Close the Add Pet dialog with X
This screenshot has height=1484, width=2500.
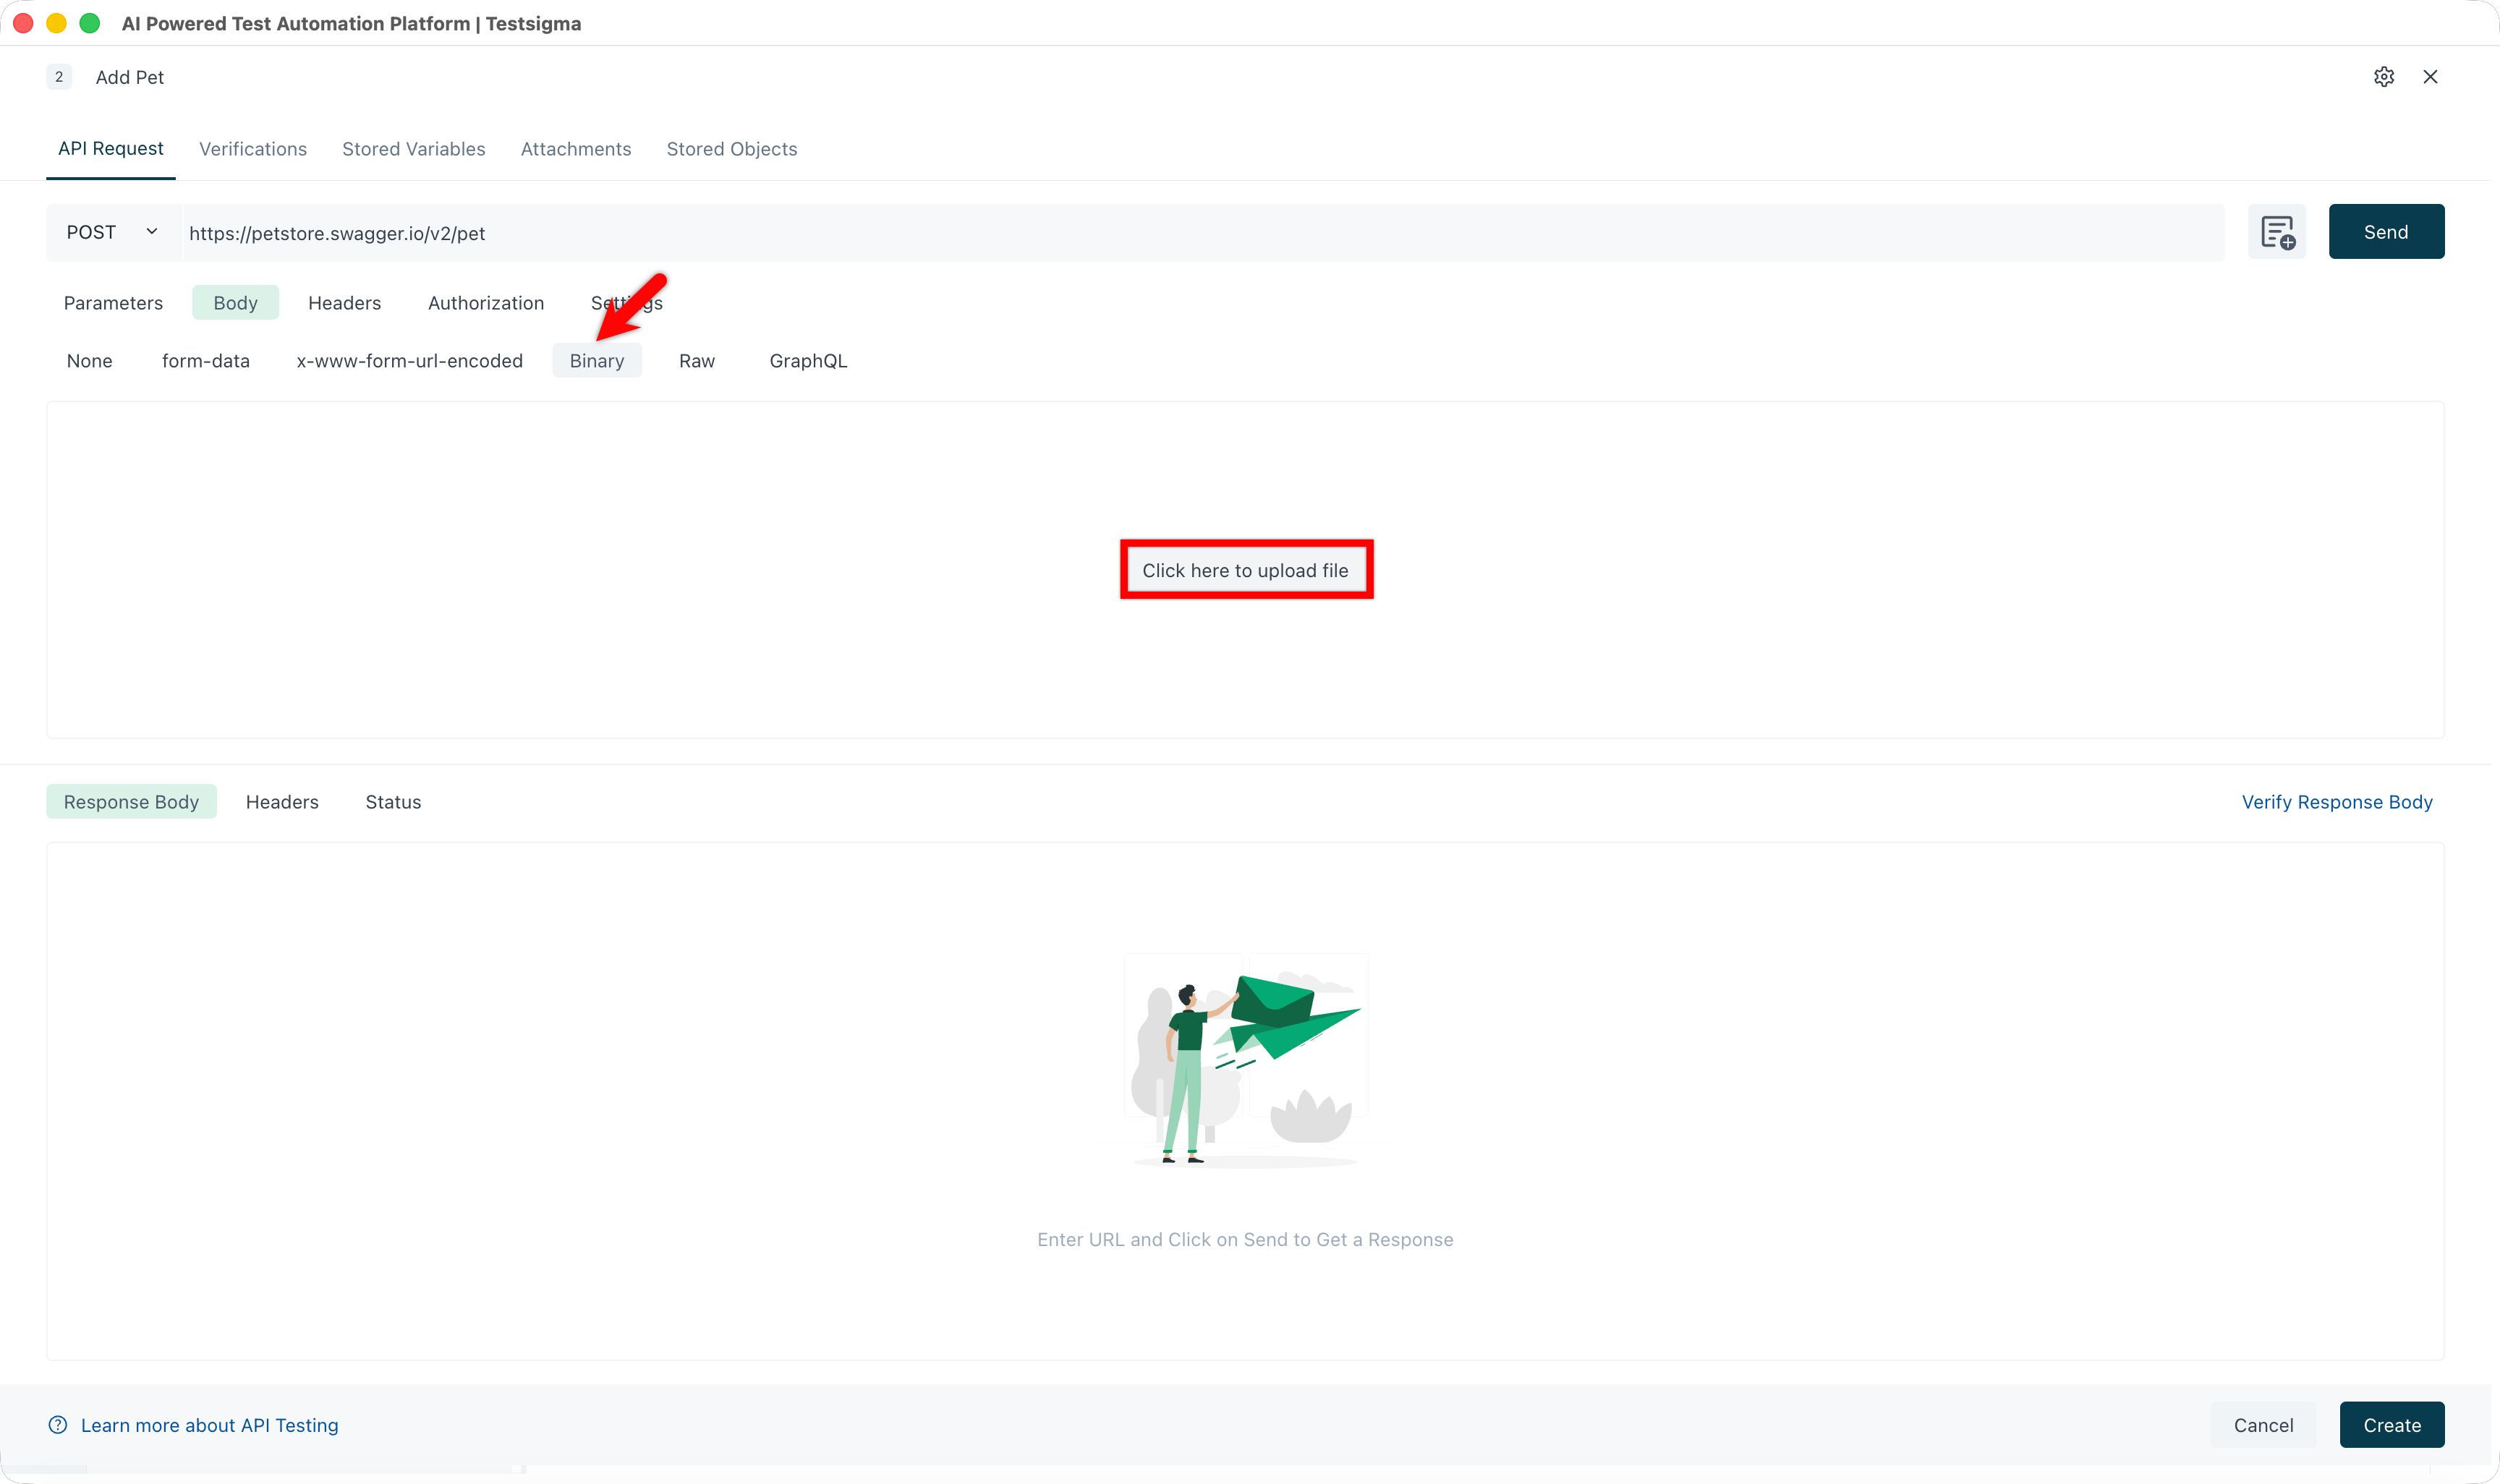[2430, 77]
